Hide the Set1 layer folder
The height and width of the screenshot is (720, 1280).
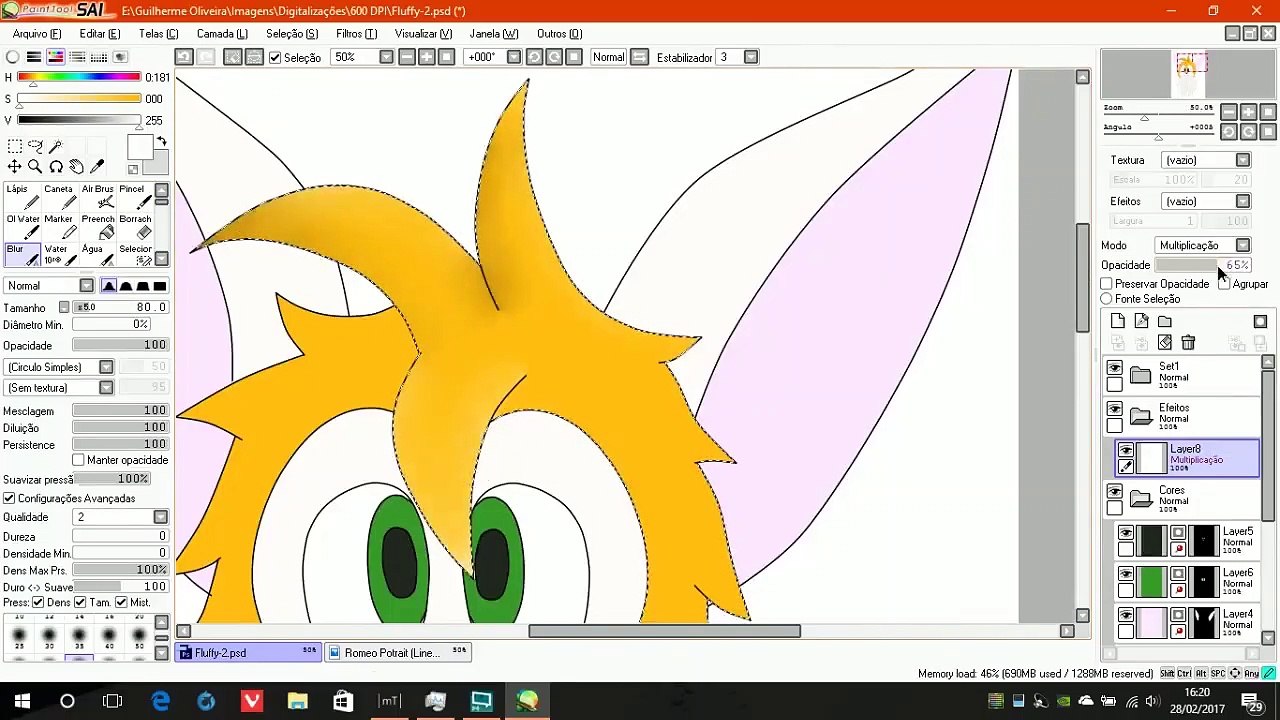pyautogui.click(x=1115, y=369)
